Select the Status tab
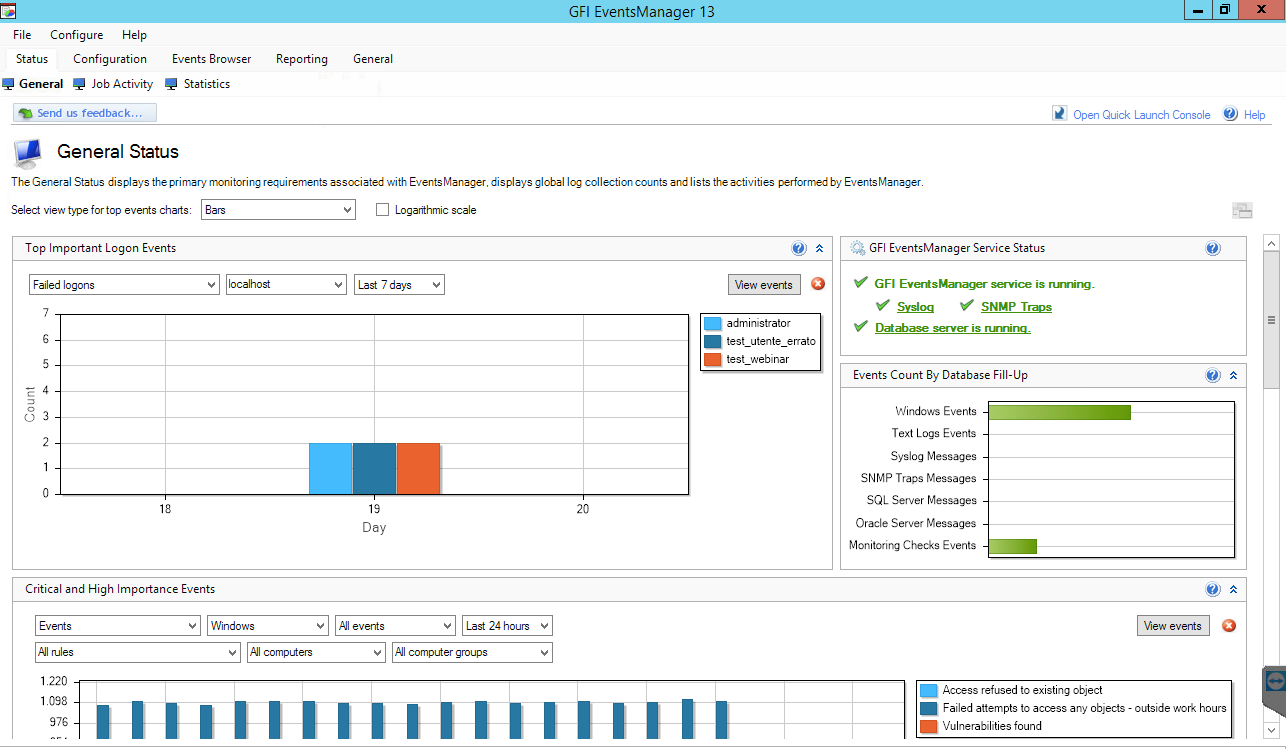 [32, 59]
